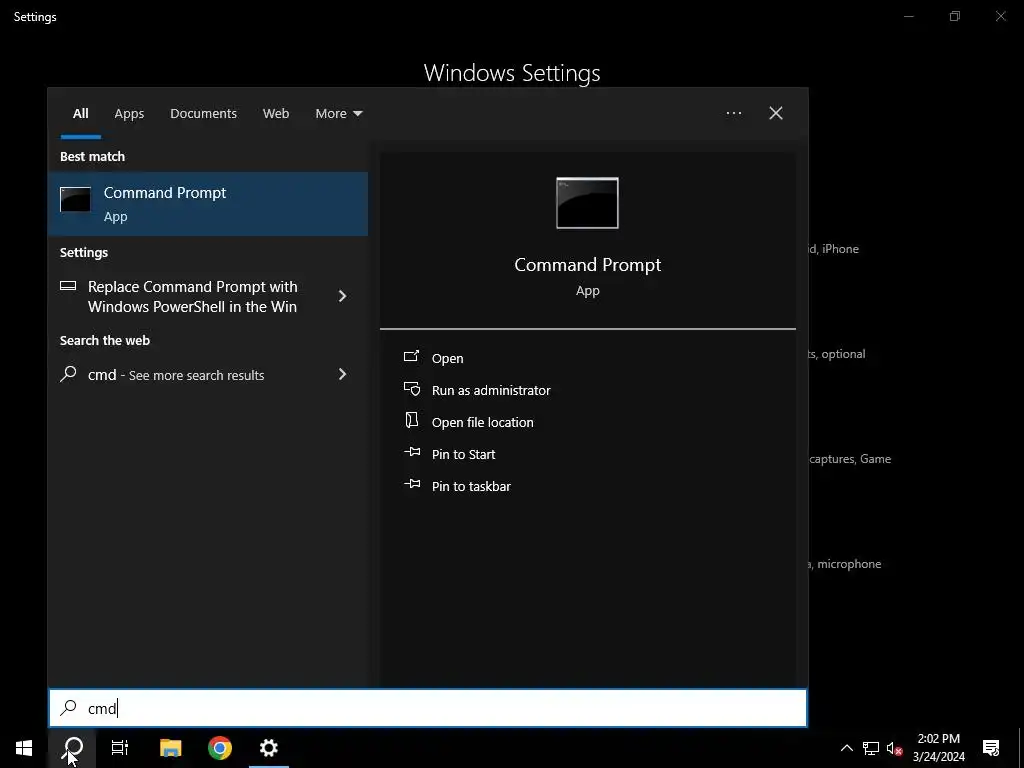The width and height of the screenshot is (1024, 768).
Task: Expand the More filter dropdown
Action: pyautogui.click(x=338, y=114)
